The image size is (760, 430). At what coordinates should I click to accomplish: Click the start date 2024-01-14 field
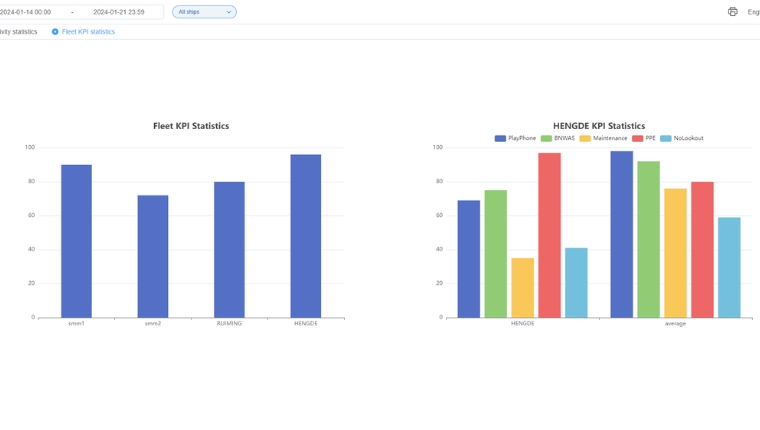(28, 12)
